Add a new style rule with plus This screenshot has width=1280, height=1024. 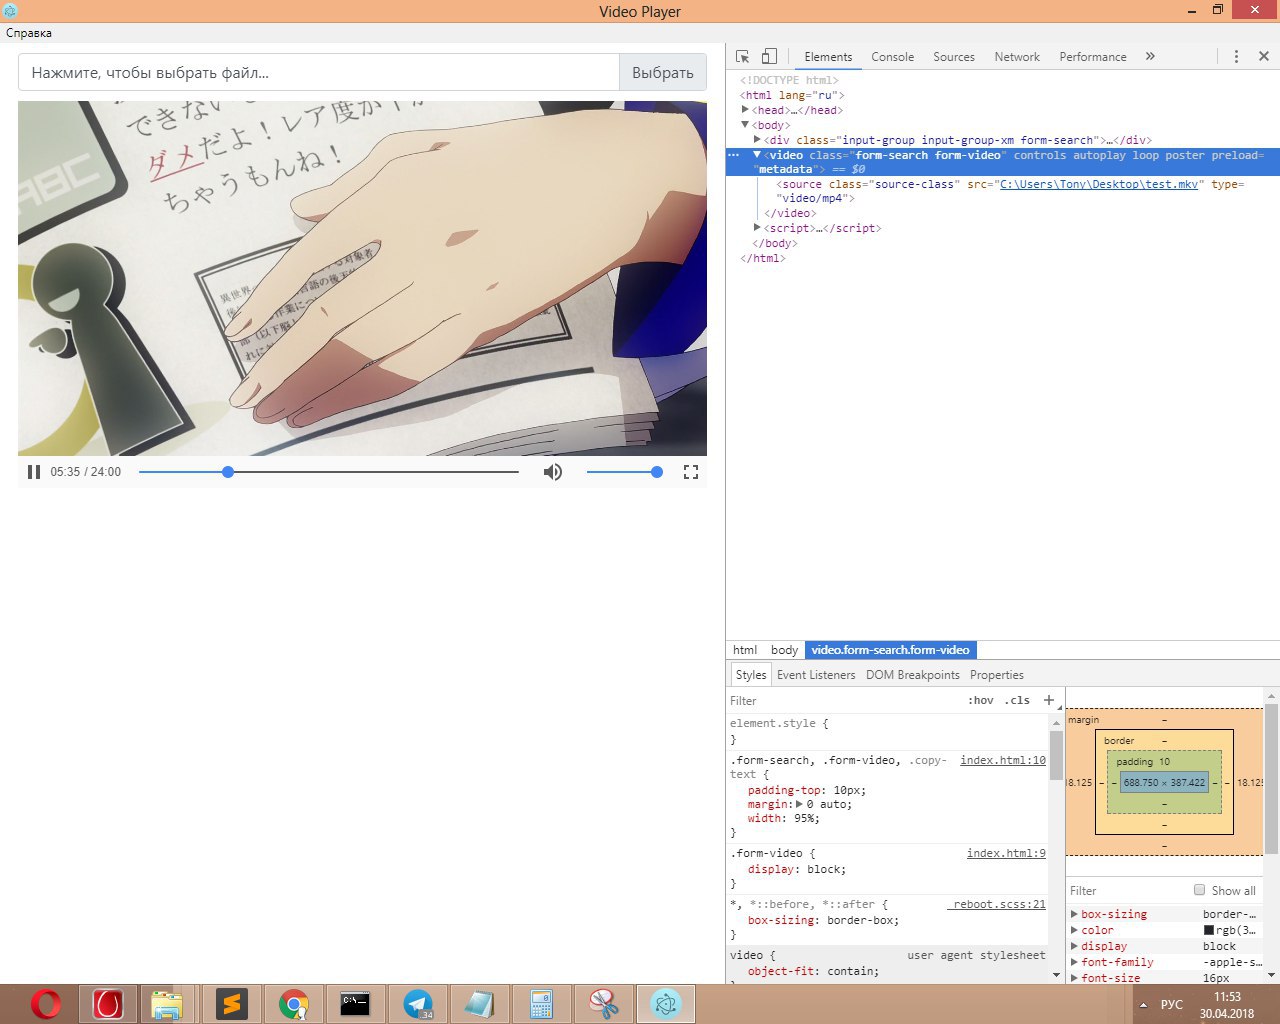(x=1049, y=700)
